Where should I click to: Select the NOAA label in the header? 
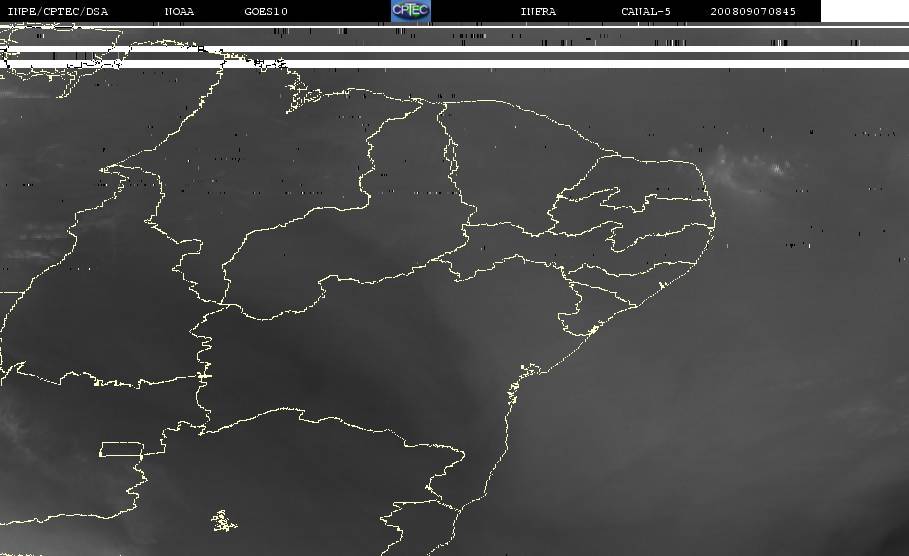(x=180, y=12)
